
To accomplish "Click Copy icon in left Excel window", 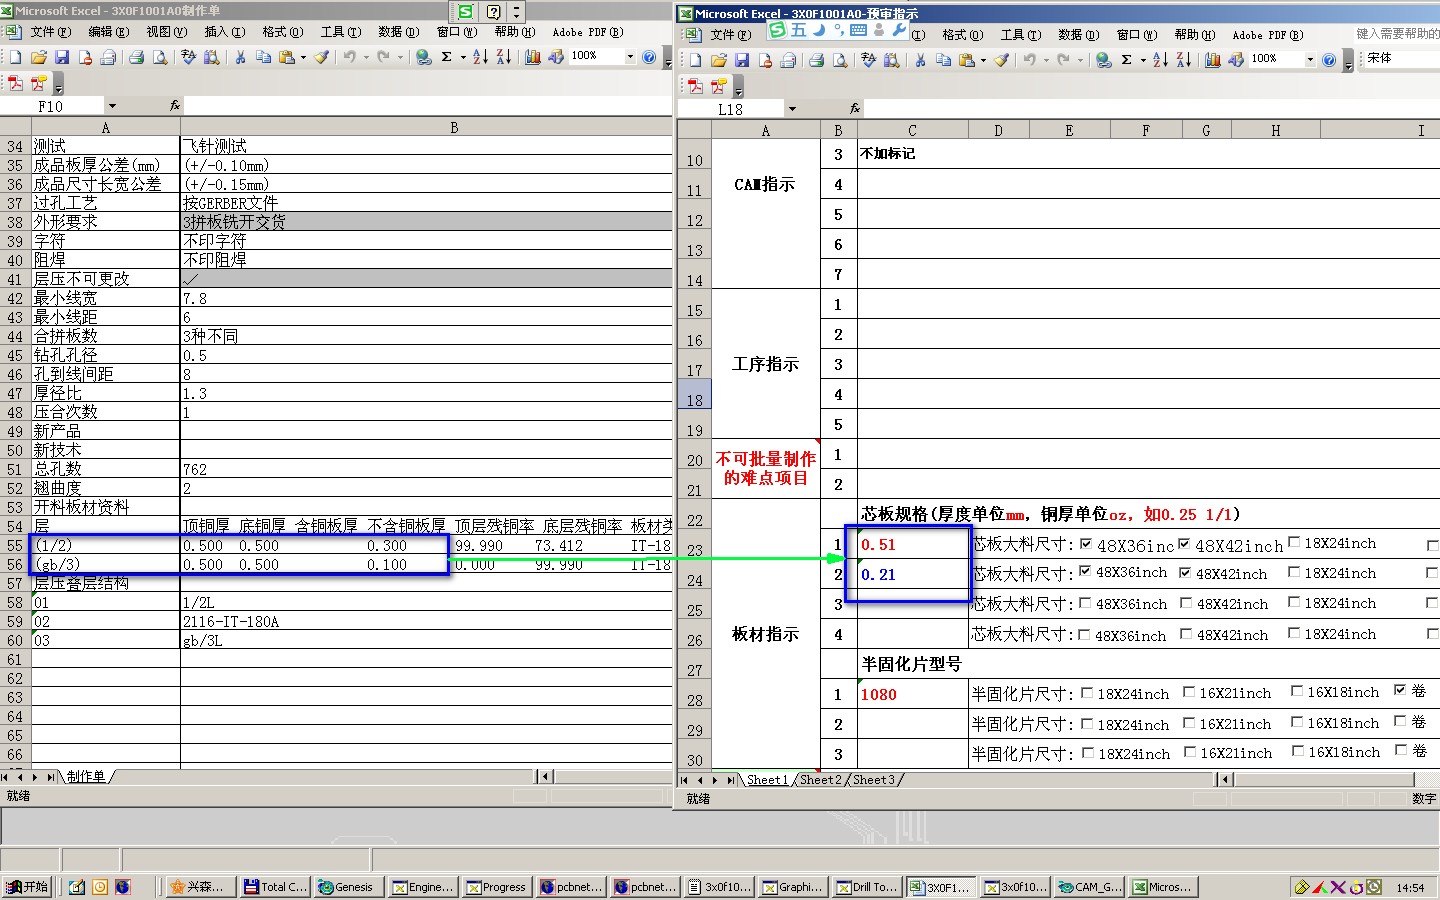I will pyautogui.click(x=263, y=57).
